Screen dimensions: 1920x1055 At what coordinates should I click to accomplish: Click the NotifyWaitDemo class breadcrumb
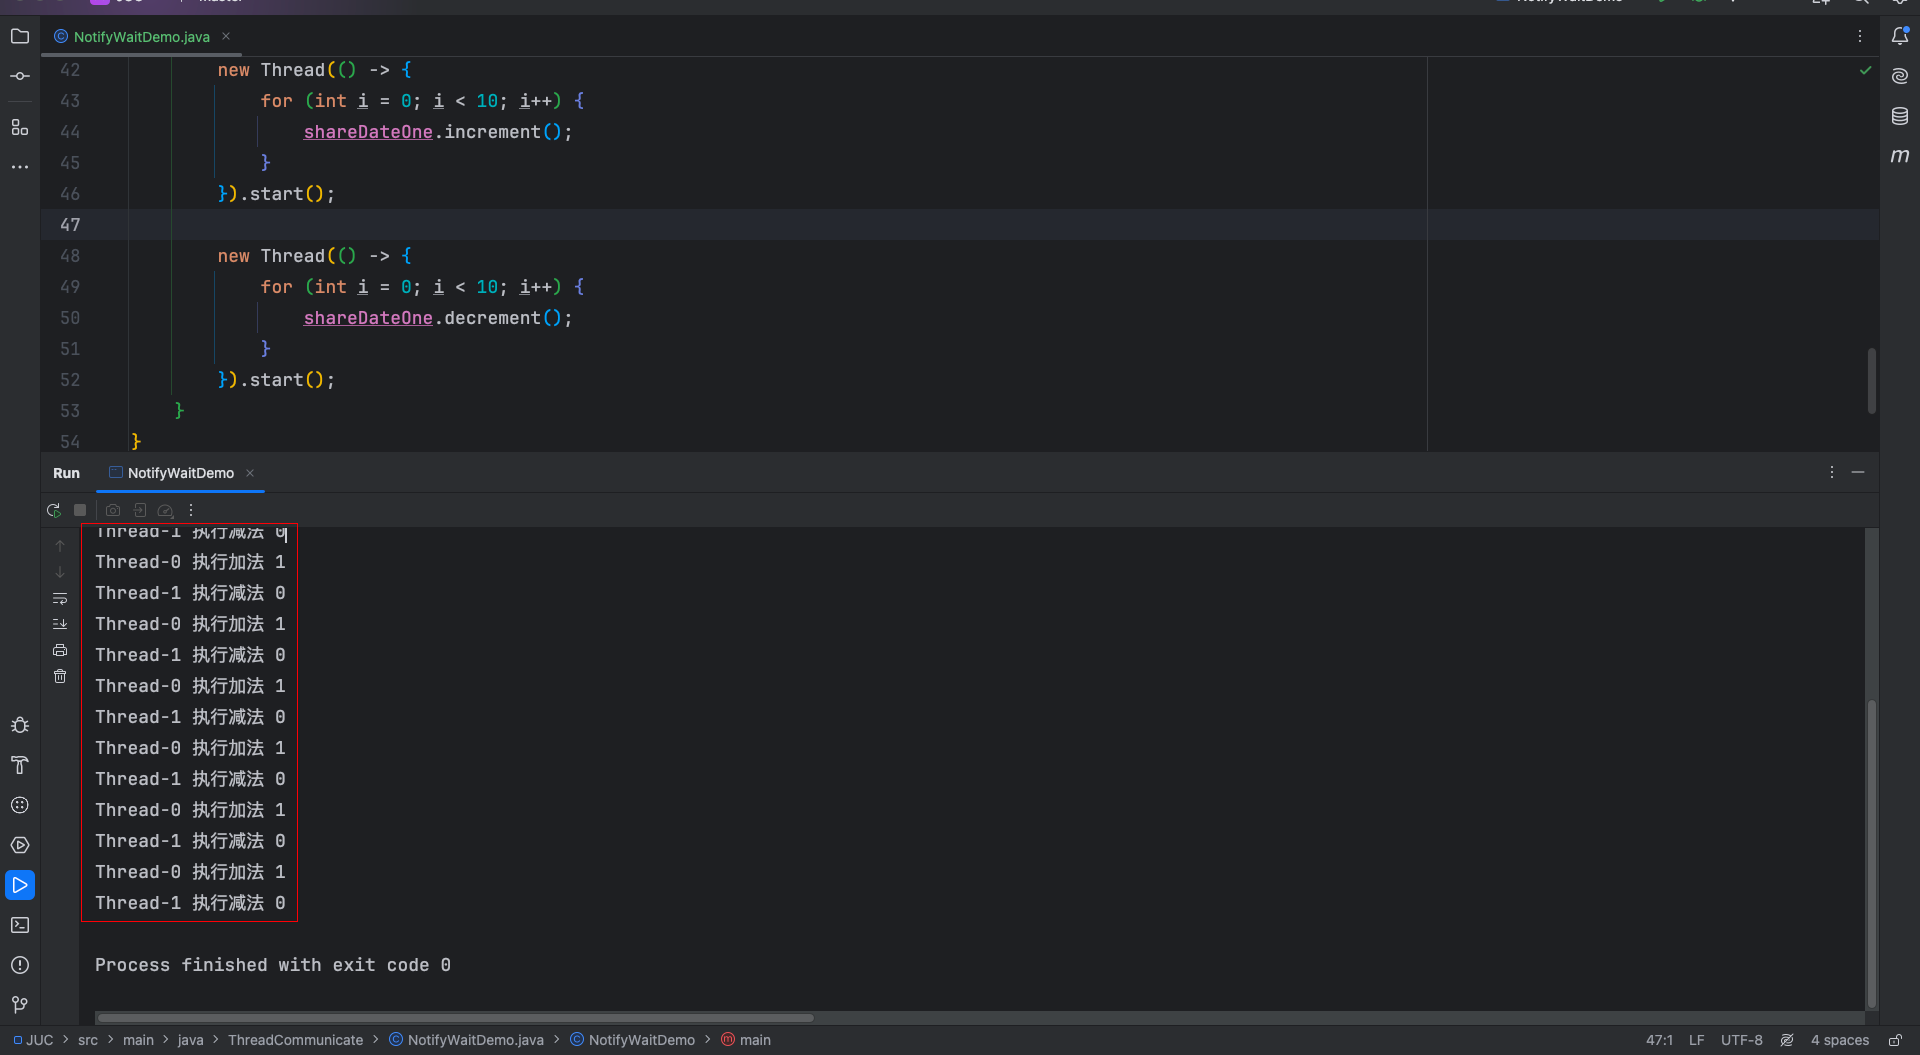632,1040
